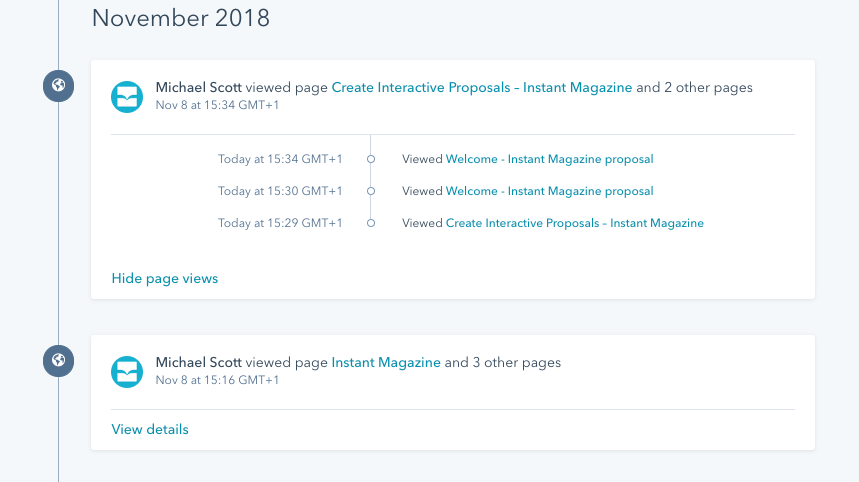Screen dimensions: 859x482
Task: Click teal inbox avatar in first activity card
Action: click(127, 97)
